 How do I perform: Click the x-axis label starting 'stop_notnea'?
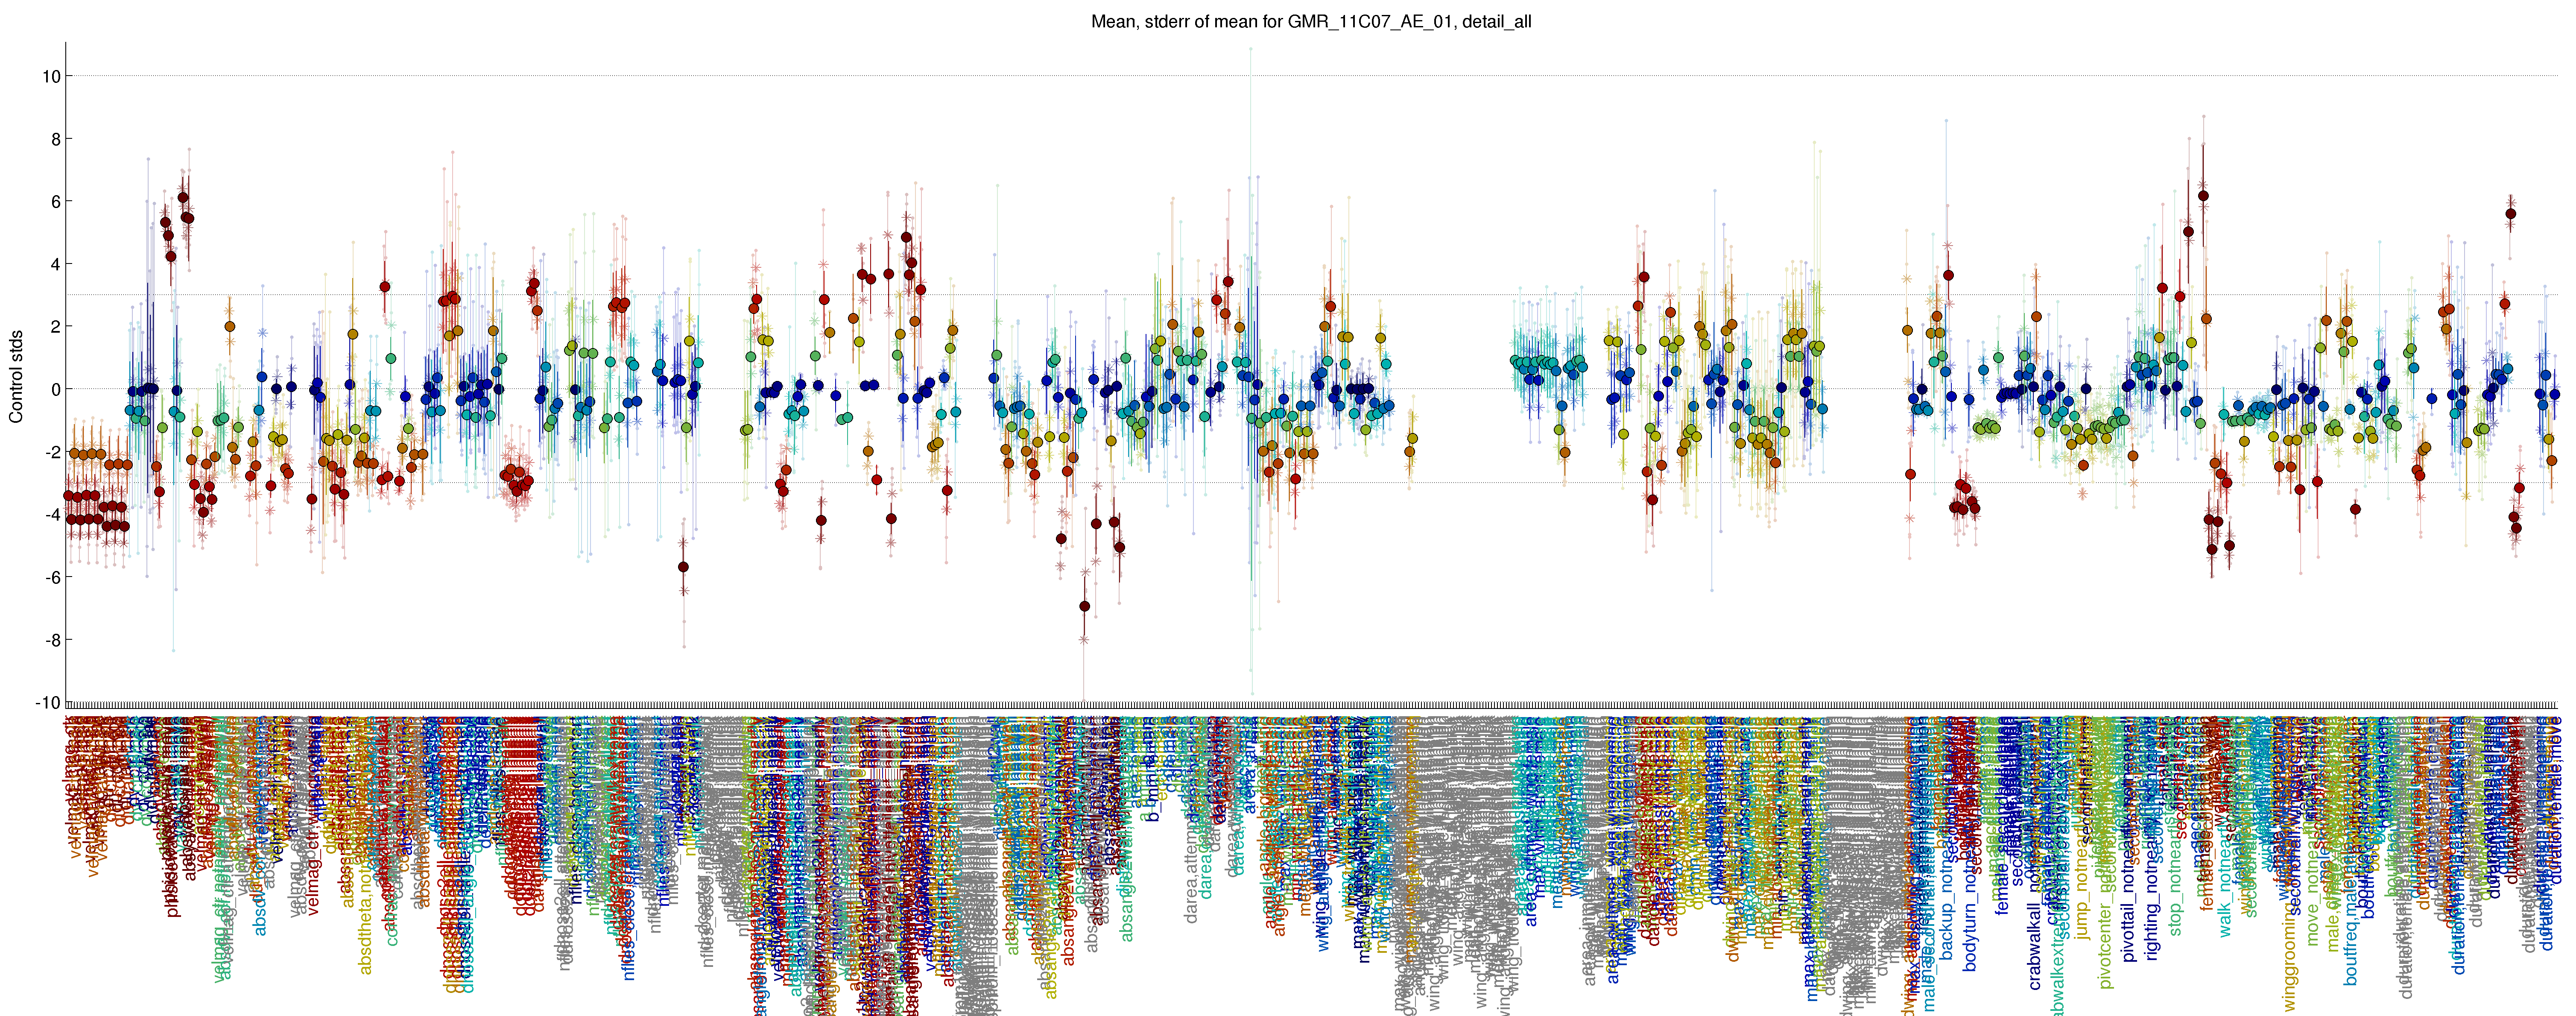click(x=2175, y=827)
